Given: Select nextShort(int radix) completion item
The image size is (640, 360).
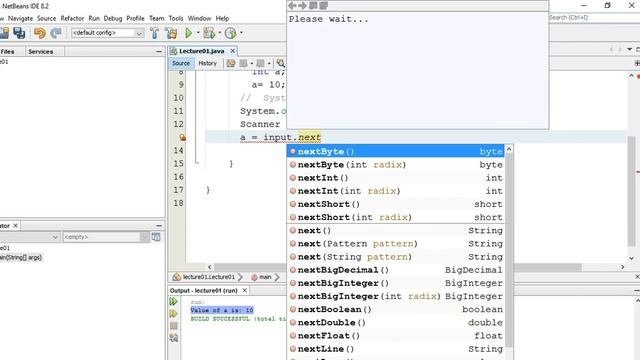Looking at the screenshot, I should (x=396, y=217).
